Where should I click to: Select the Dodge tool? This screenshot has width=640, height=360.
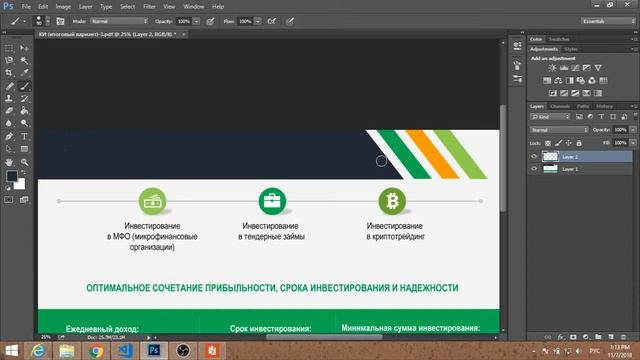coord(24,123)
